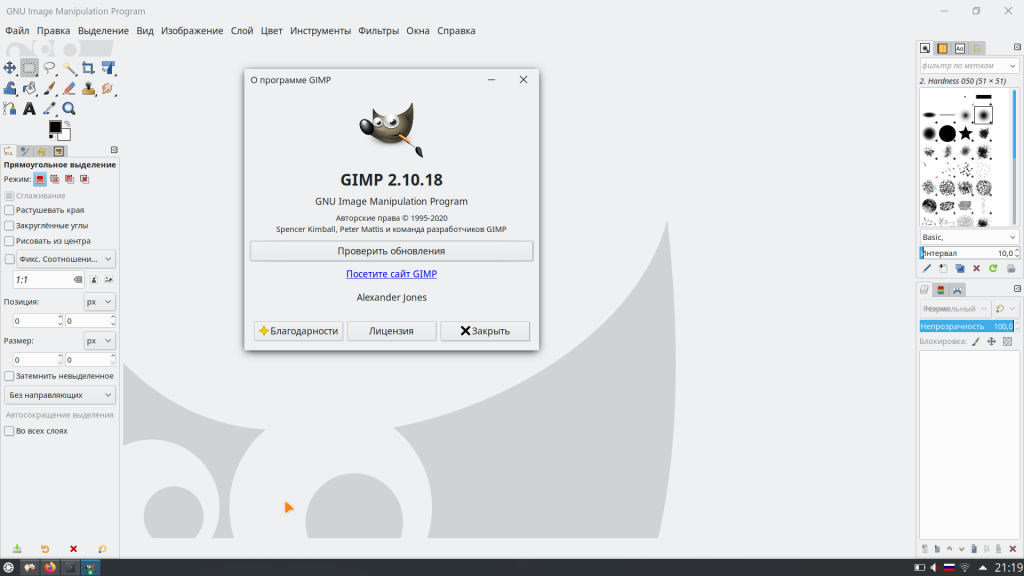Screen dimensions: 1024x576
Task: Duplicate the selected brush
Action: coord(960,268)
